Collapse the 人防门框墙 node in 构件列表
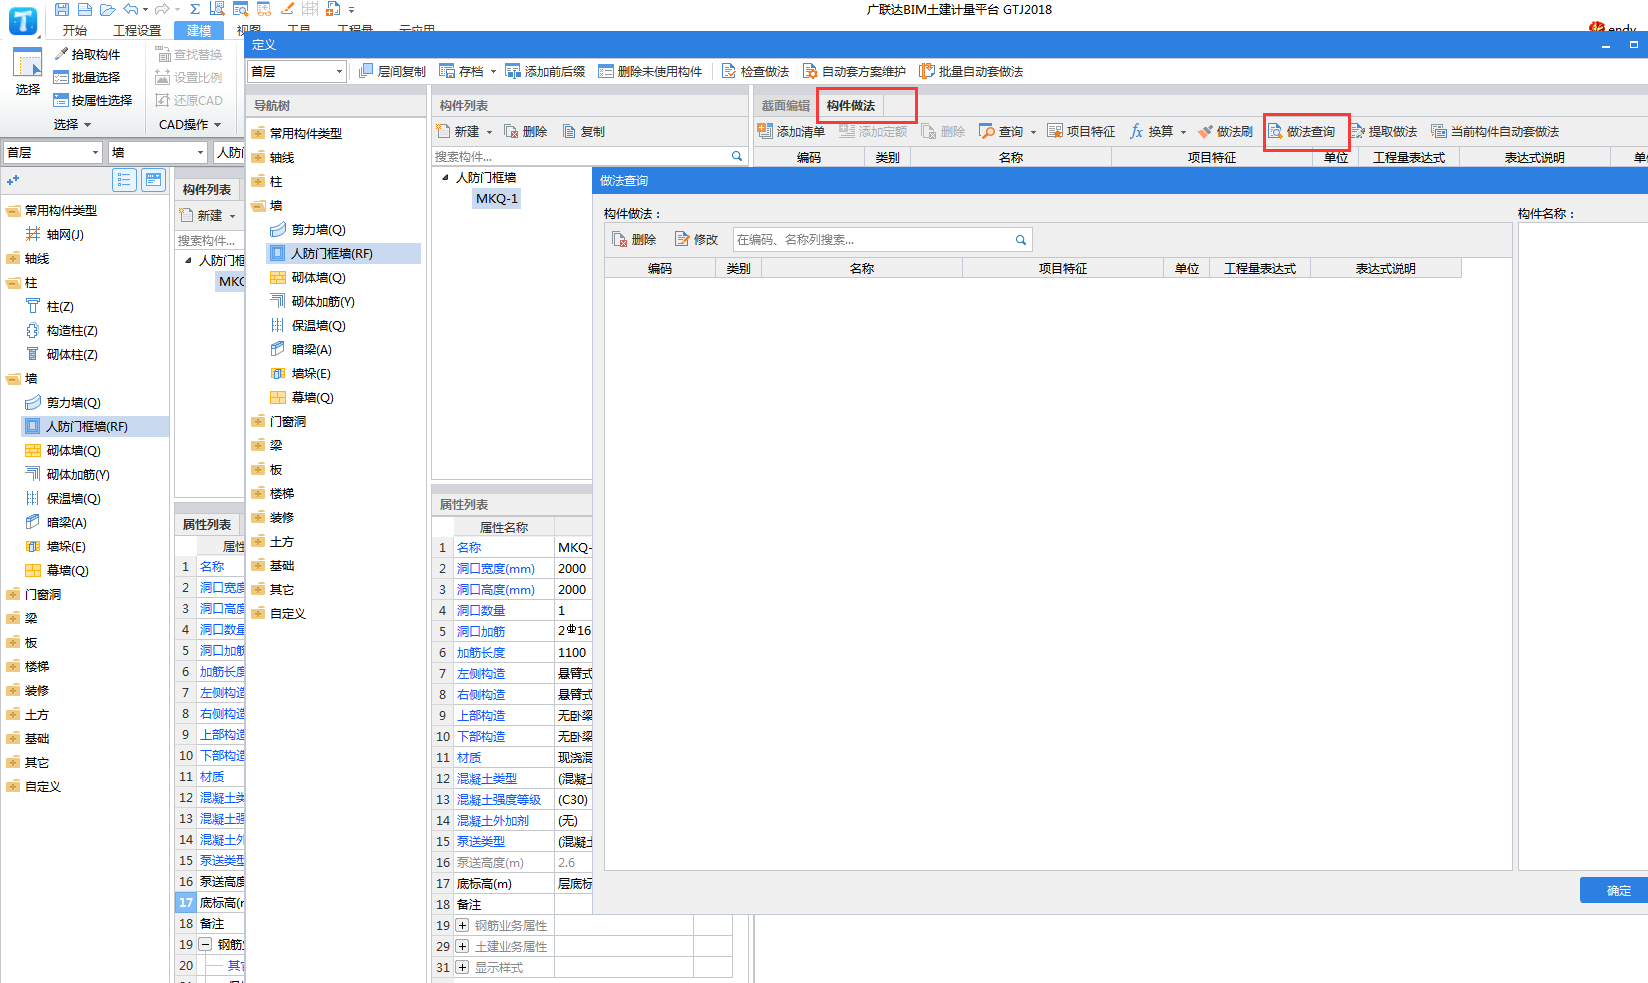This screenshot has height=983, width=1648. pos(446,177)
